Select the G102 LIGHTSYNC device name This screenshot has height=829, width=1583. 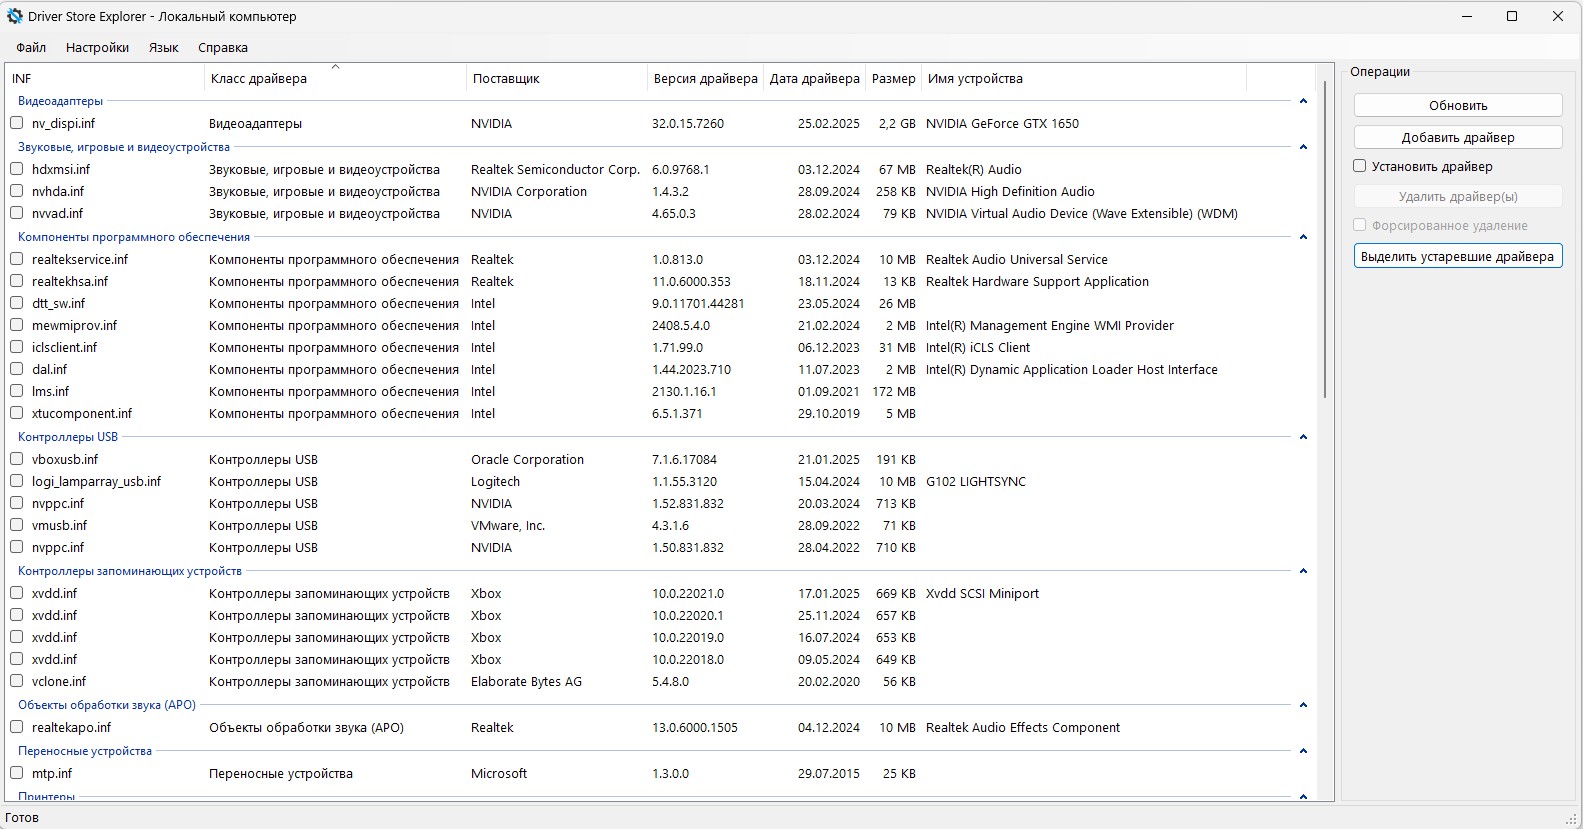point(976,482)
